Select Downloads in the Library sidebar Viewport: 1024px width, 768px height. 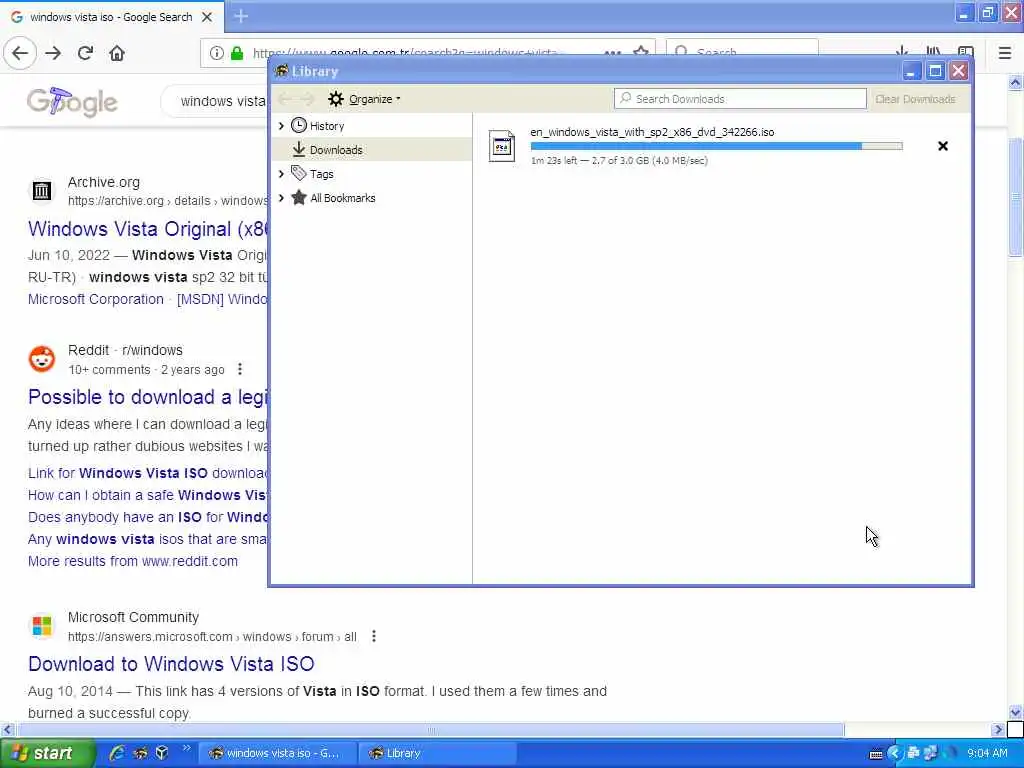point(336,150)
